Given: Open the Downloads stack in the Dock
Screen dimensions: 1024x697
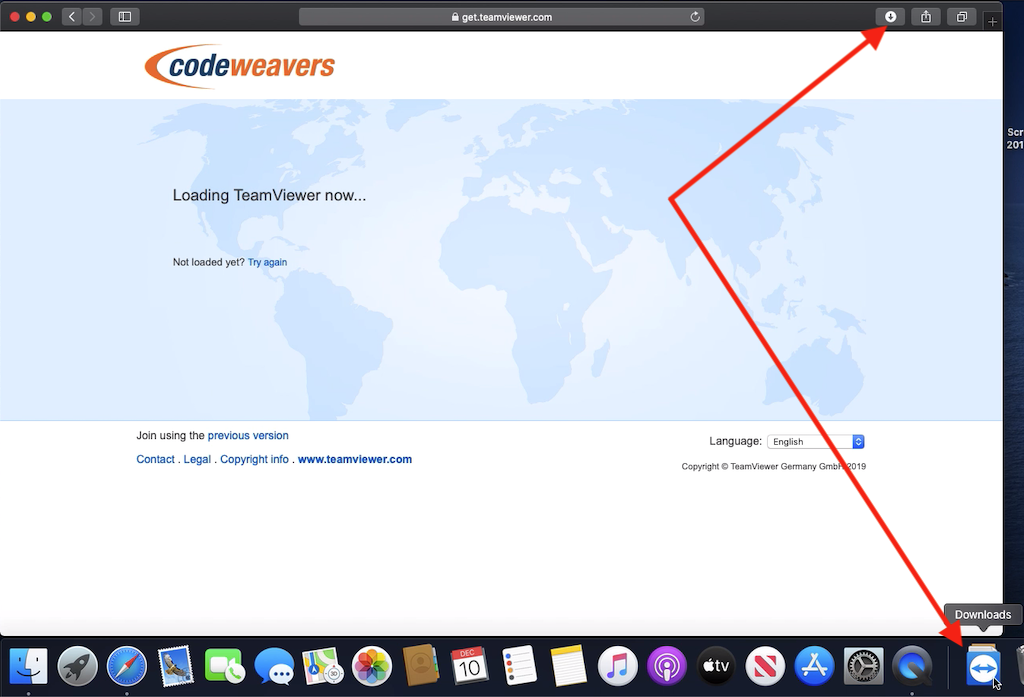Looking at the screenshot, I should click(983, 666).
